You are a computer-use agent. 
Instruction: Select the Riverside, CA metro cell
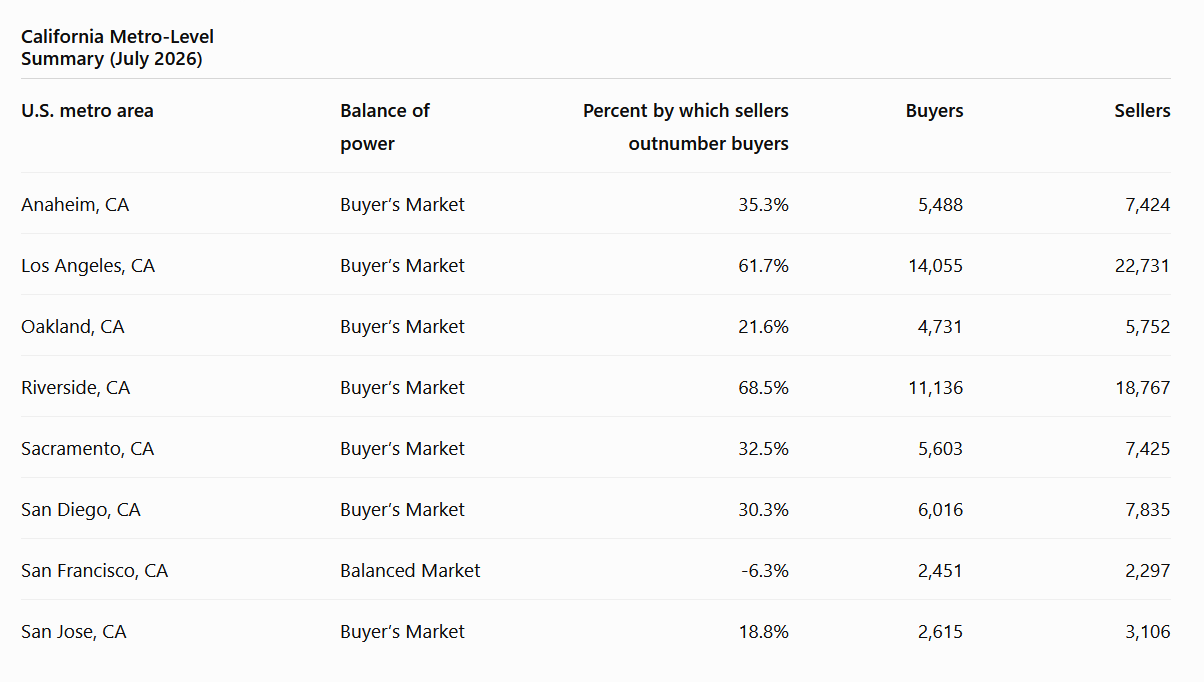coord(76,388)
